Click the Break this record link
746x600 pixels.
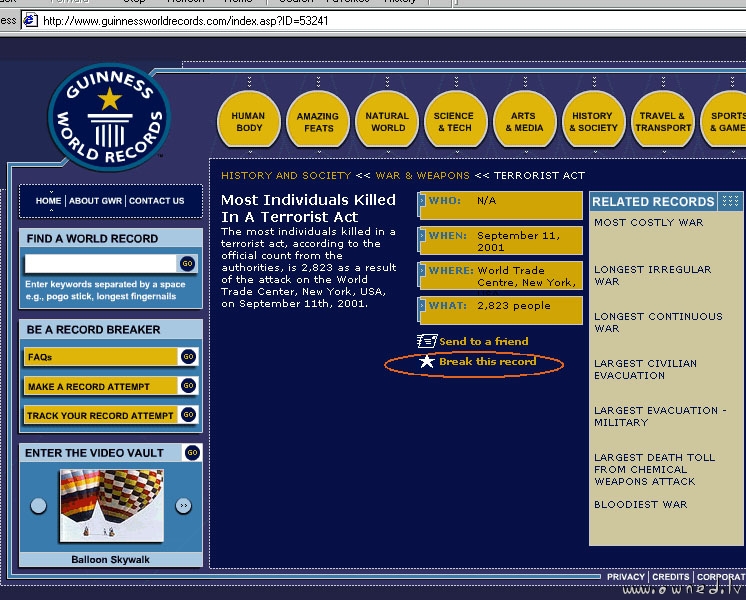pos(487,362)
